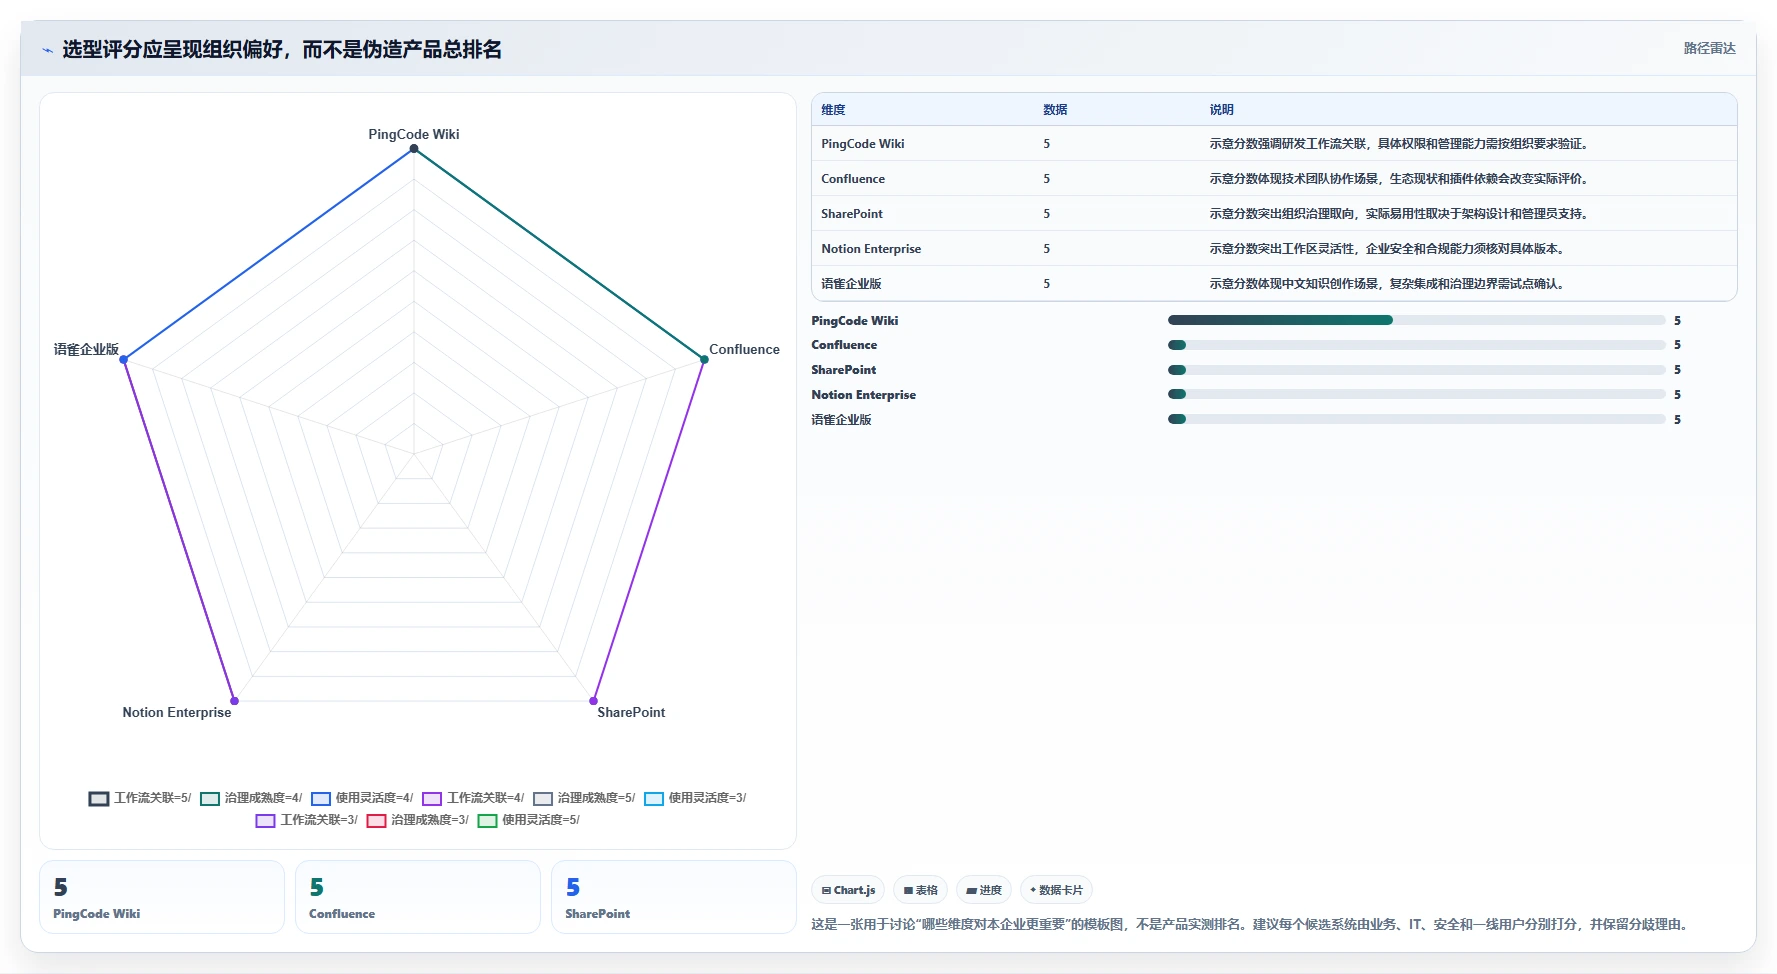Select the 数据卡片 chip
Viewport: 1777px width, 974px height.
pos(1056,890)
